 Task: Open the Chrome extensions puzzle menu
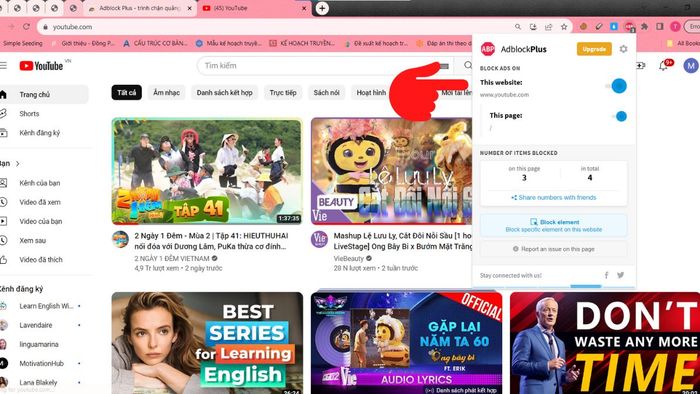click(644, 27)
